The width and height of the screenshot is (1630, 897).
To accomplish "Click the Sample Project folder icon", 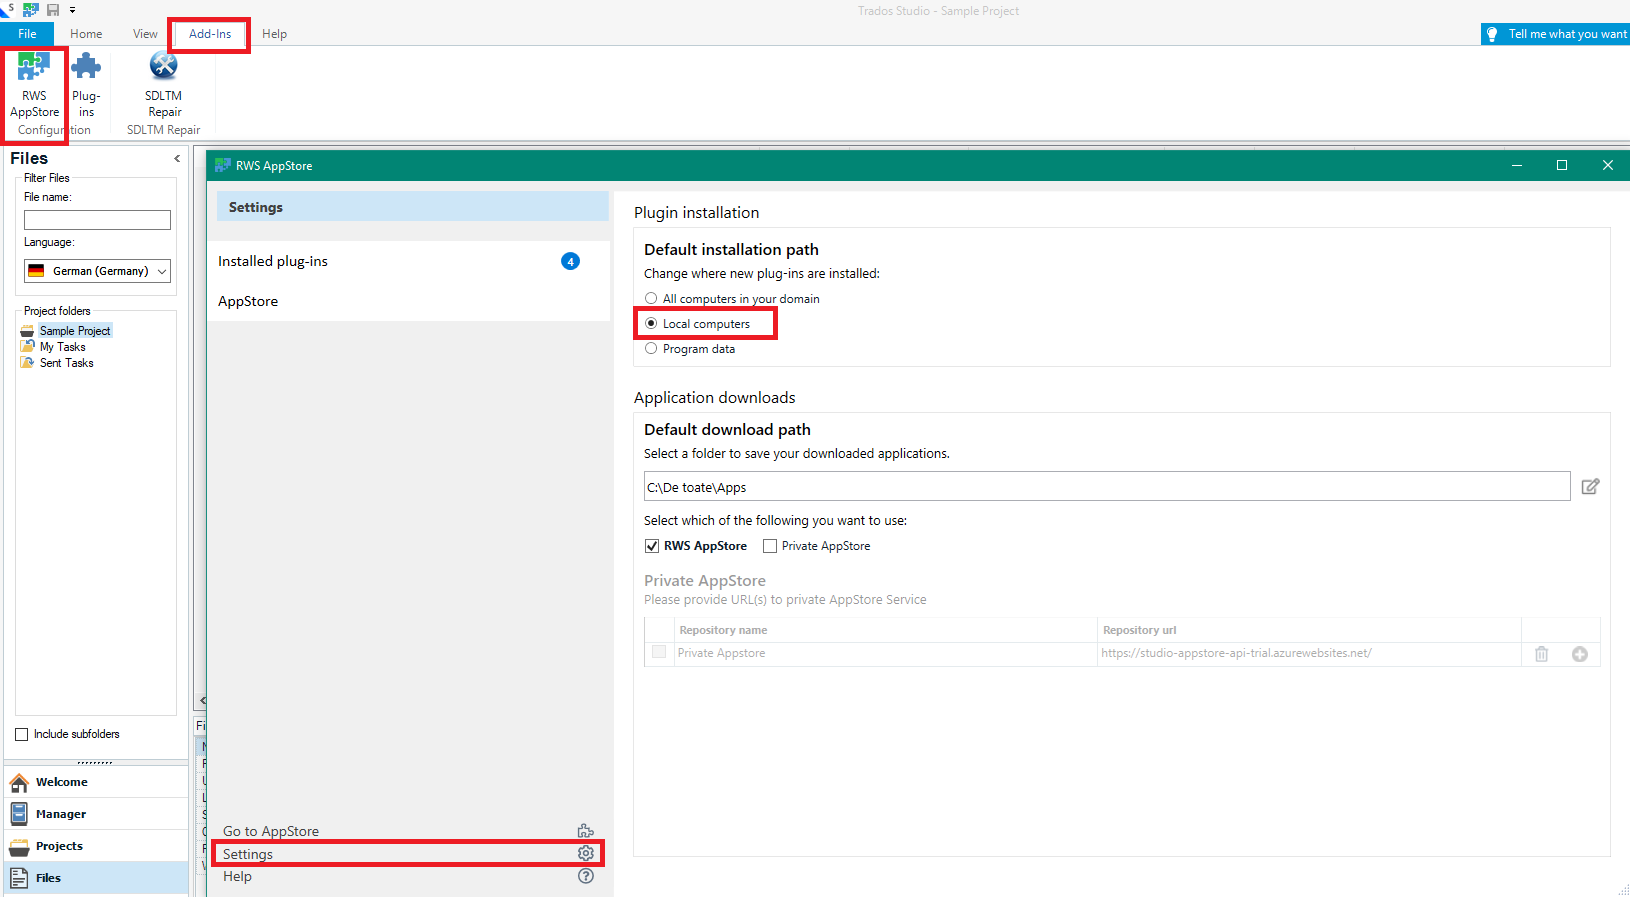I will pyautogui.click(x=27, y=331).
